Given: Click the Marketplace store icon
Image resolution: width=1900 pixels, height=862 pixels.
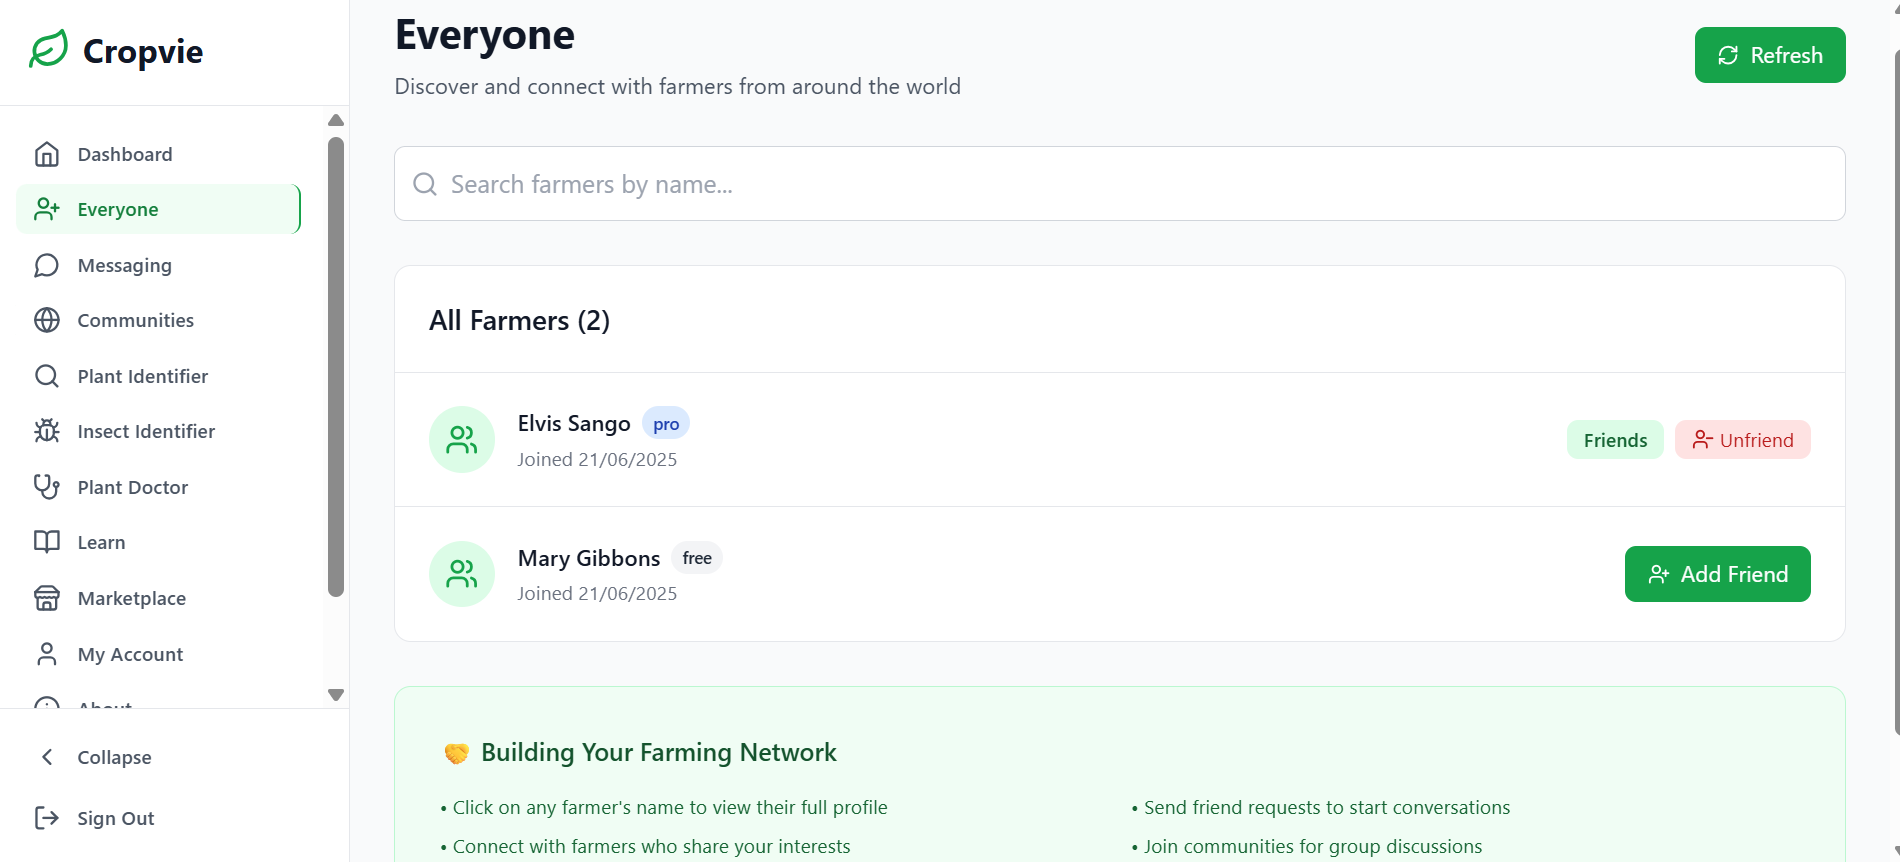Looking at the screenshot, I should click(47, 598).
